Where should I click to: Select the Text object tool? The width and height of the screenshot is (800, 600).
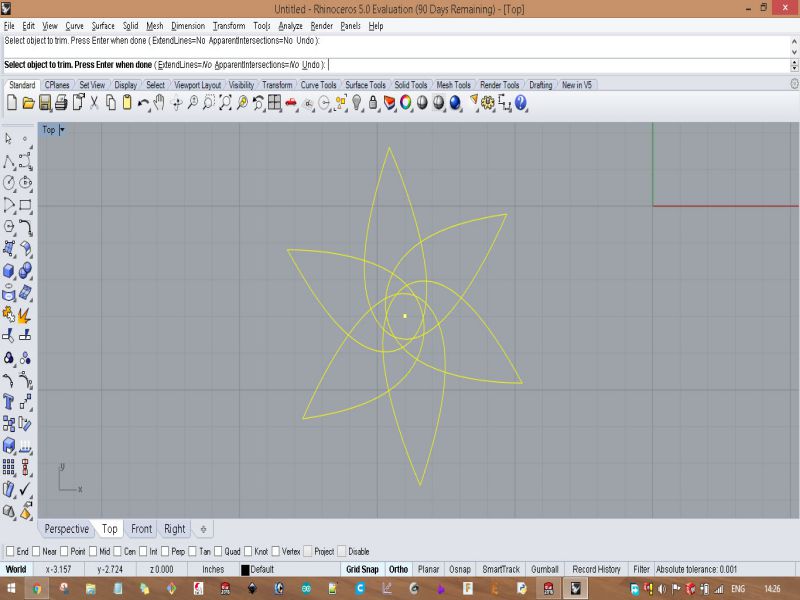[9, 401]
